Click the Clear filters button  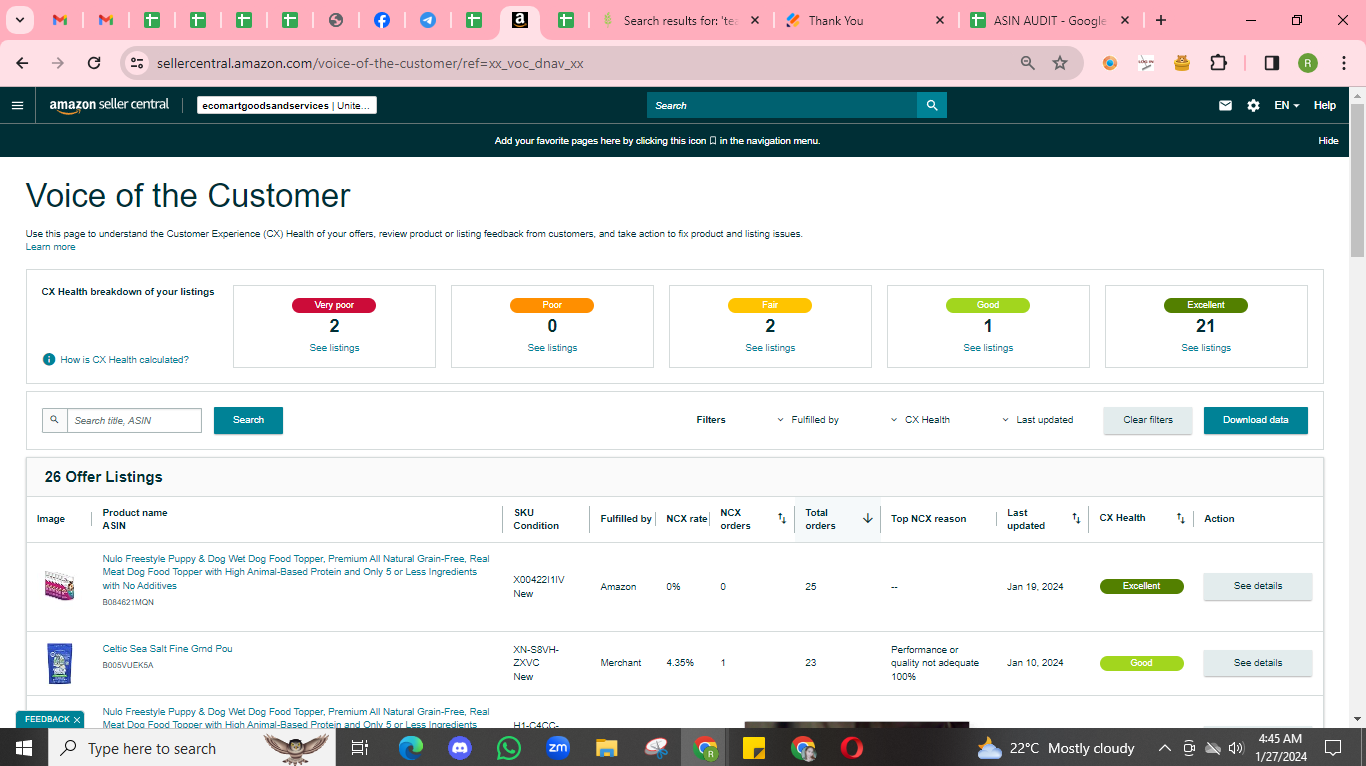1148,420
